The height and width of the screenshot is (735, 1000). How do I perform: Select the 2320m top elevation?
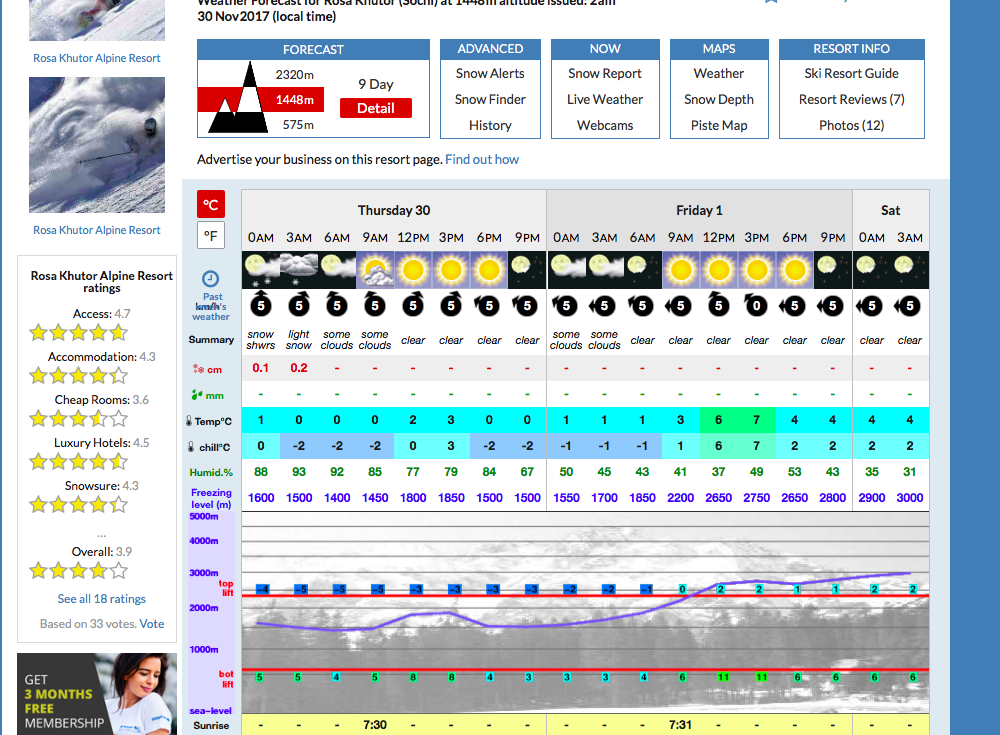tap(295, 75)
